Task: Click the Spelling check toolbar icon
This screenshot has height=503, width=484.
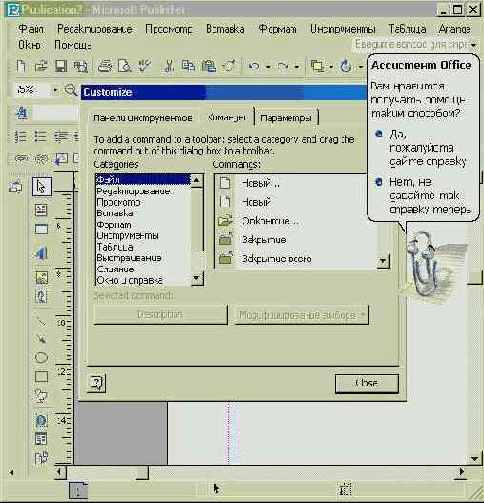Action: point(144,66)
